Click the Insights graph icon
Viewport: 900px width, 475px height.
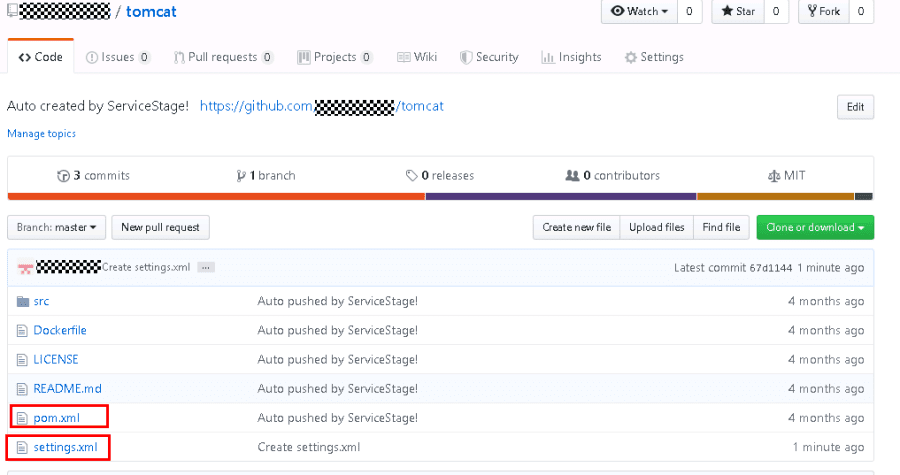coord(548,57)
